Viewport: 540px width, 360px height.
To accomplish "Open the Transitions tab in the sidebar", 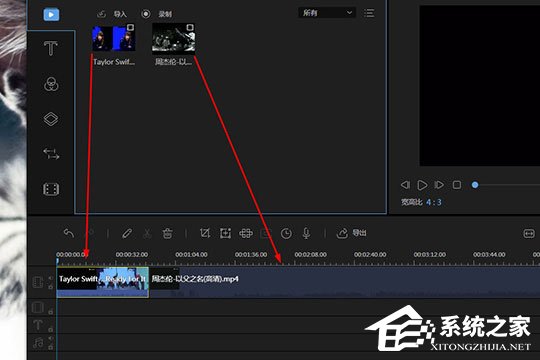I will pos(51,154).
